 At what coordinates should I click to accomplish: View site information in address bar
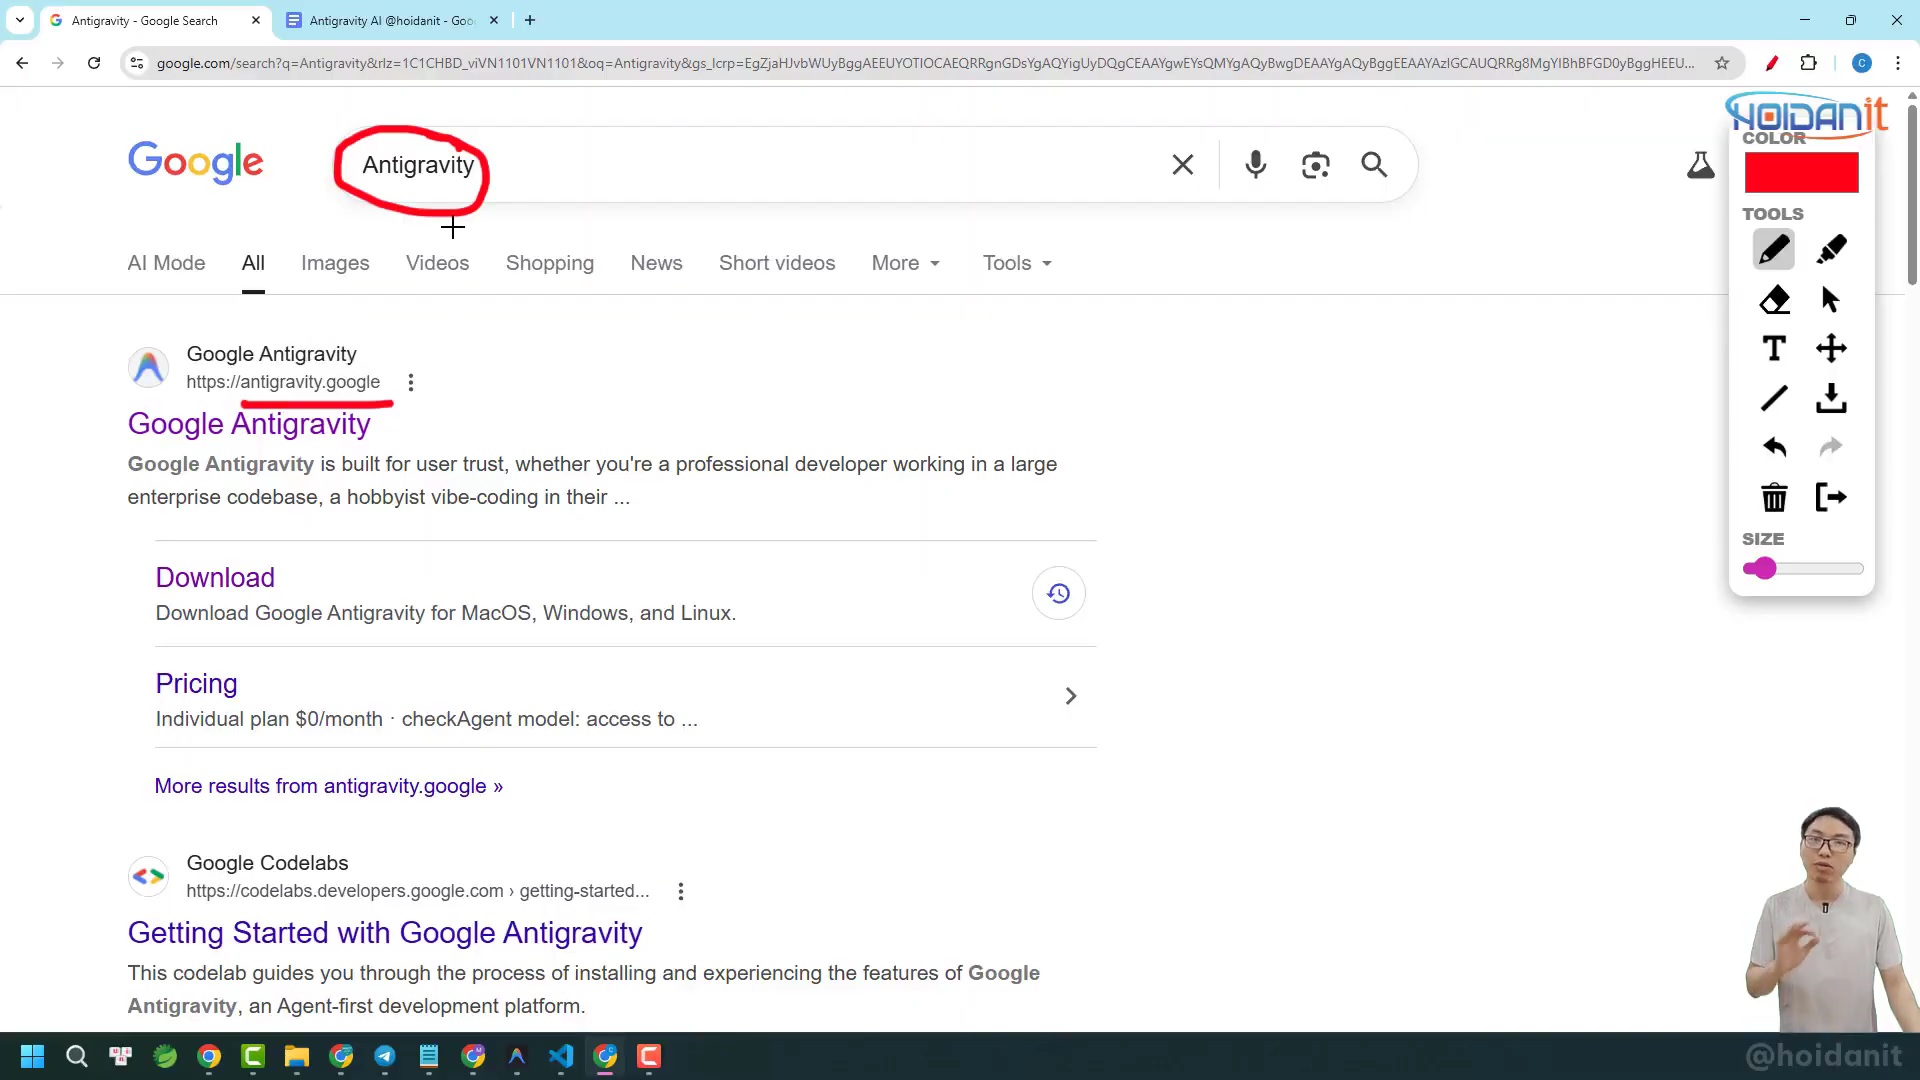coord(137,63)
